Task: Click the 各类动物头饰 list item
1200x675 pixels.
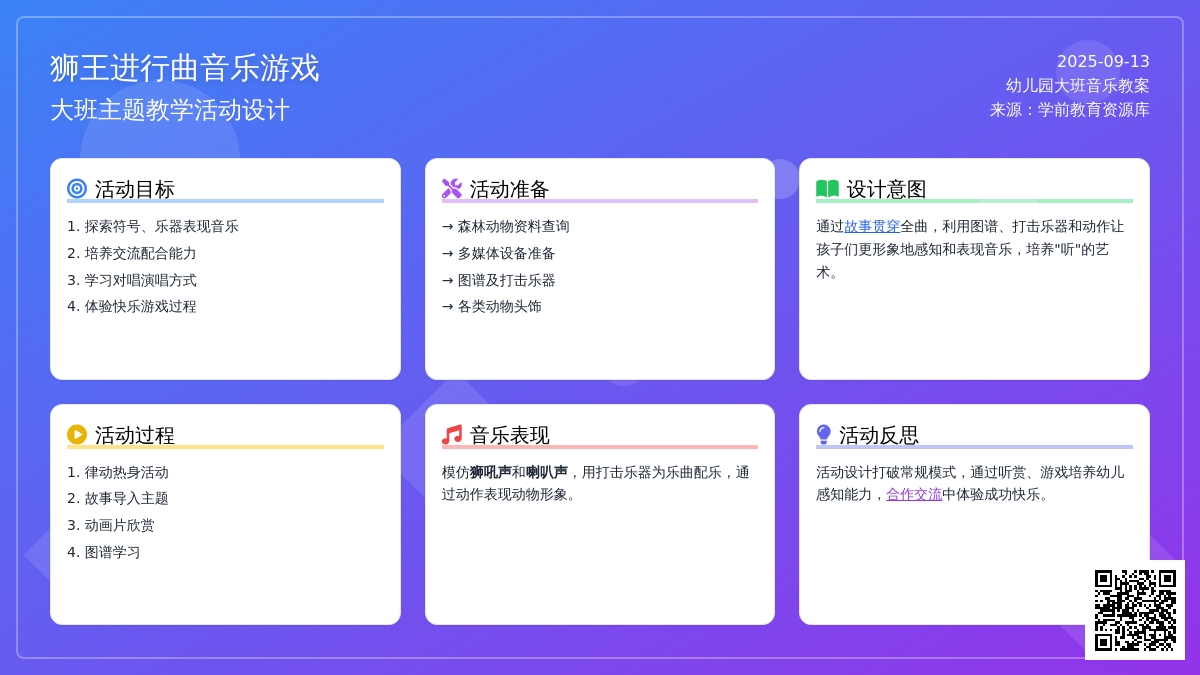Action: [499, 307]
